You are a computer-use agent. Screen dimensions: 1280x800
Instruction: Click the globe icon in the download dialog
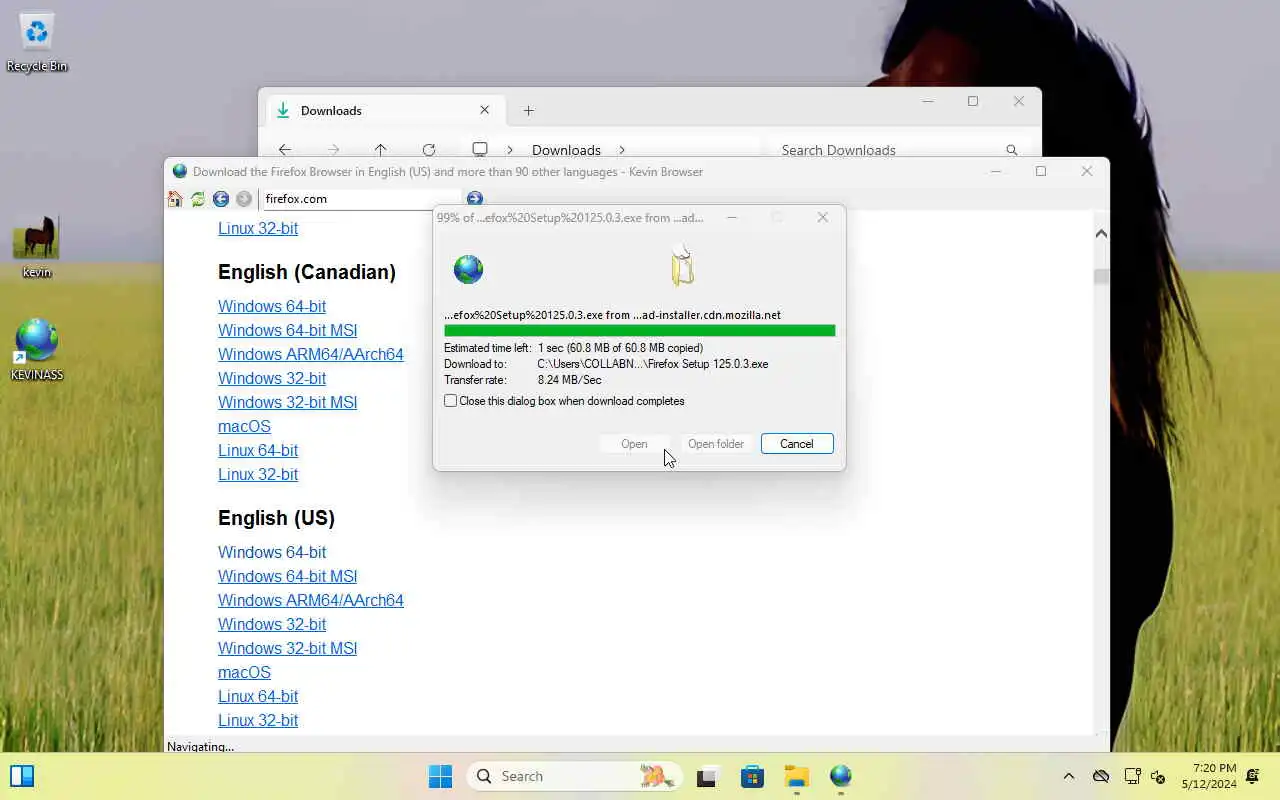tap(468, 269)
